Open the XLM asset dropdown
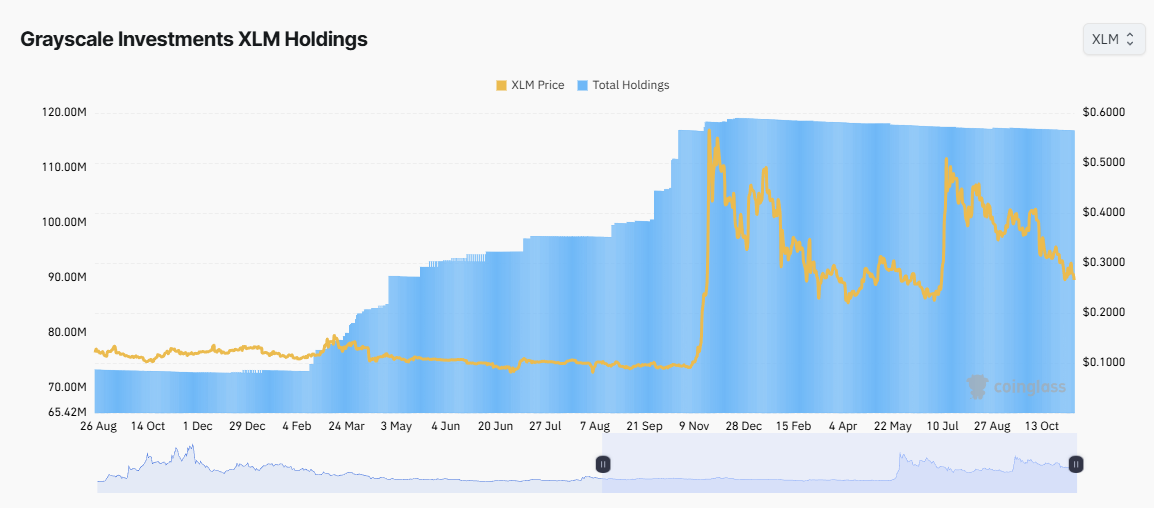 pos(1113,39)
